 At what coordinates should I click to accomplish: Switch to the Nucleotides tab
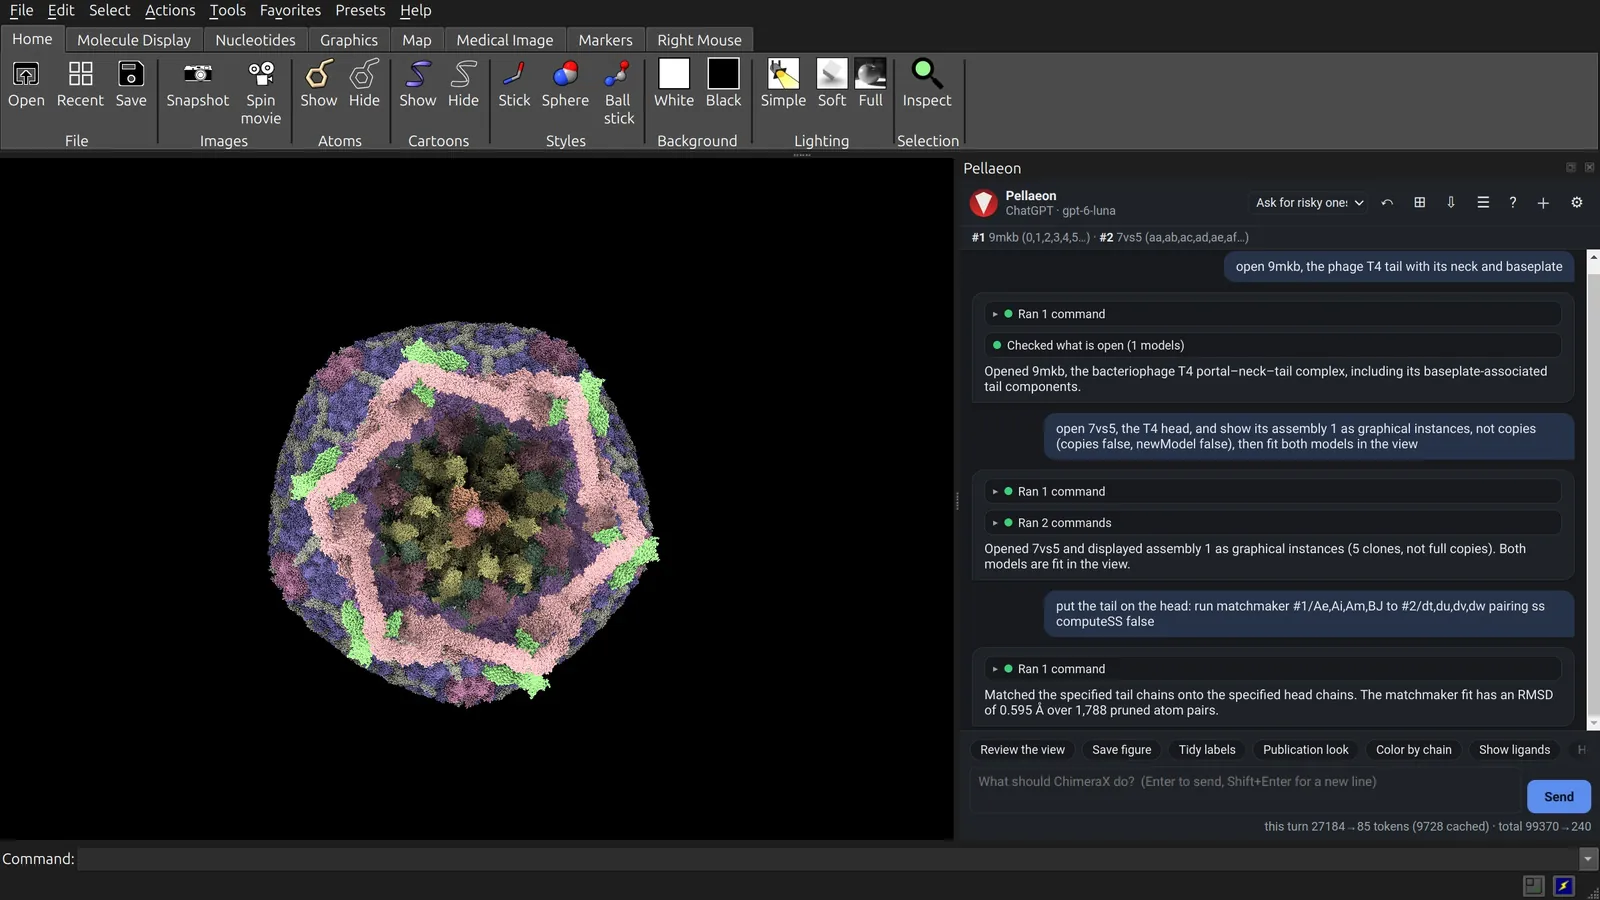click(256, 40)
